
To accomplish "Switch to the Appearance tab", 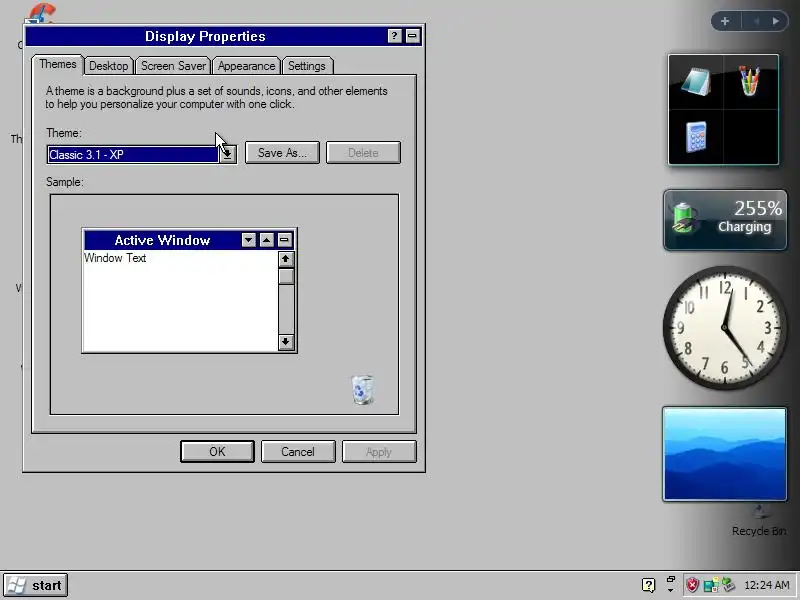I will [246, 66].
